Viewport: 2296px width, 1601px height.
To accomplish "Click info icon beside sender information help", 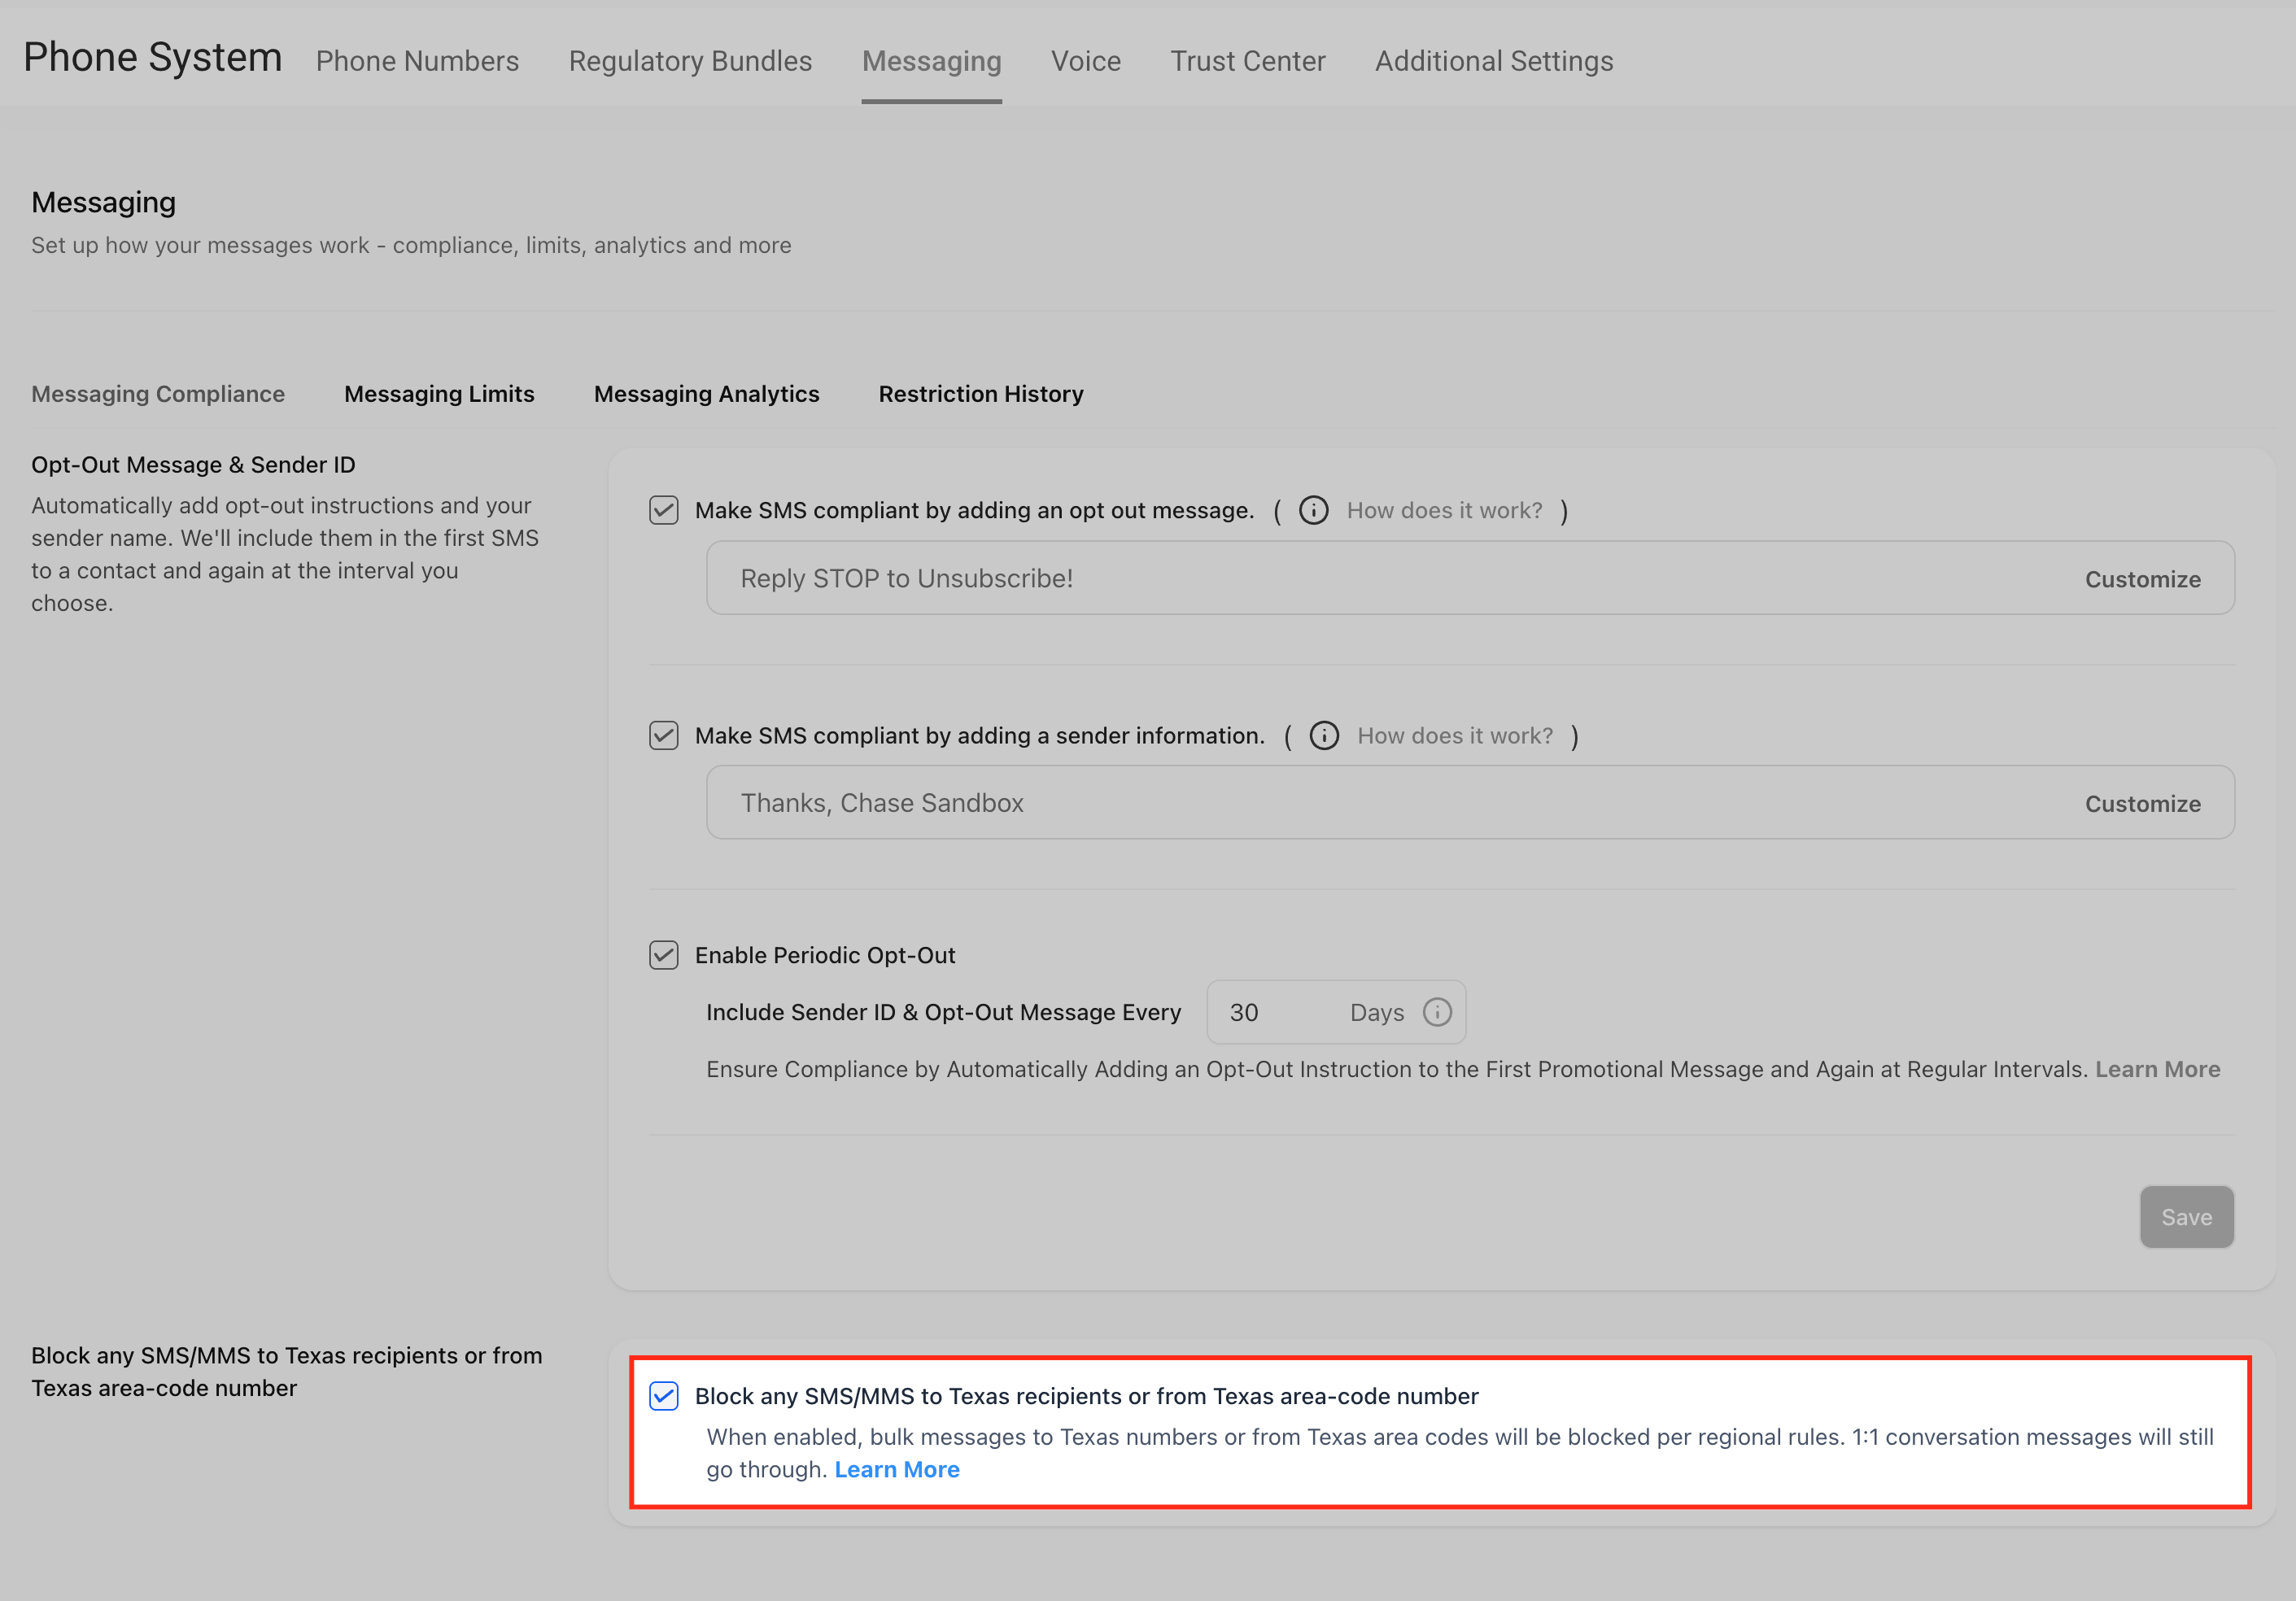I will tap(1324, 736).
